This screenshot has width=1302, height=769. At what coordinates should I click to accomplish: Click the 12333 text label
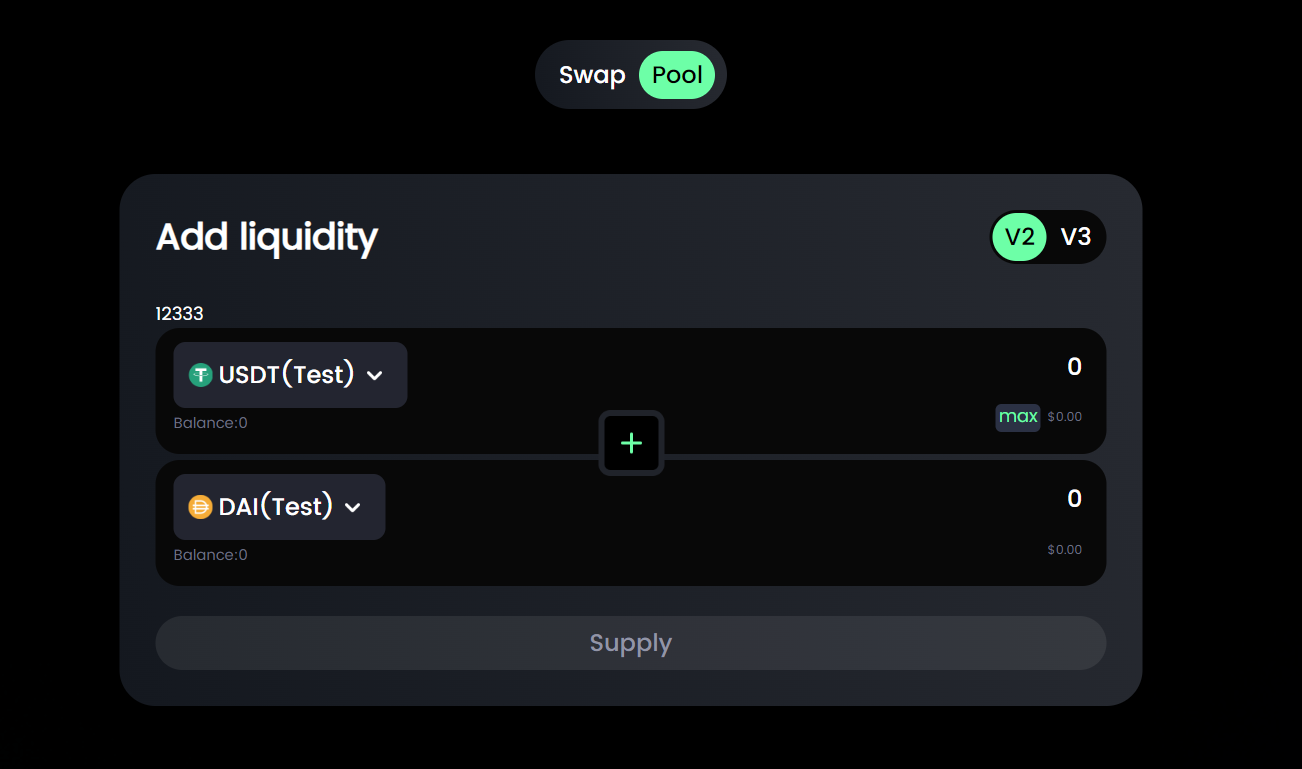(x=179, y=314)
